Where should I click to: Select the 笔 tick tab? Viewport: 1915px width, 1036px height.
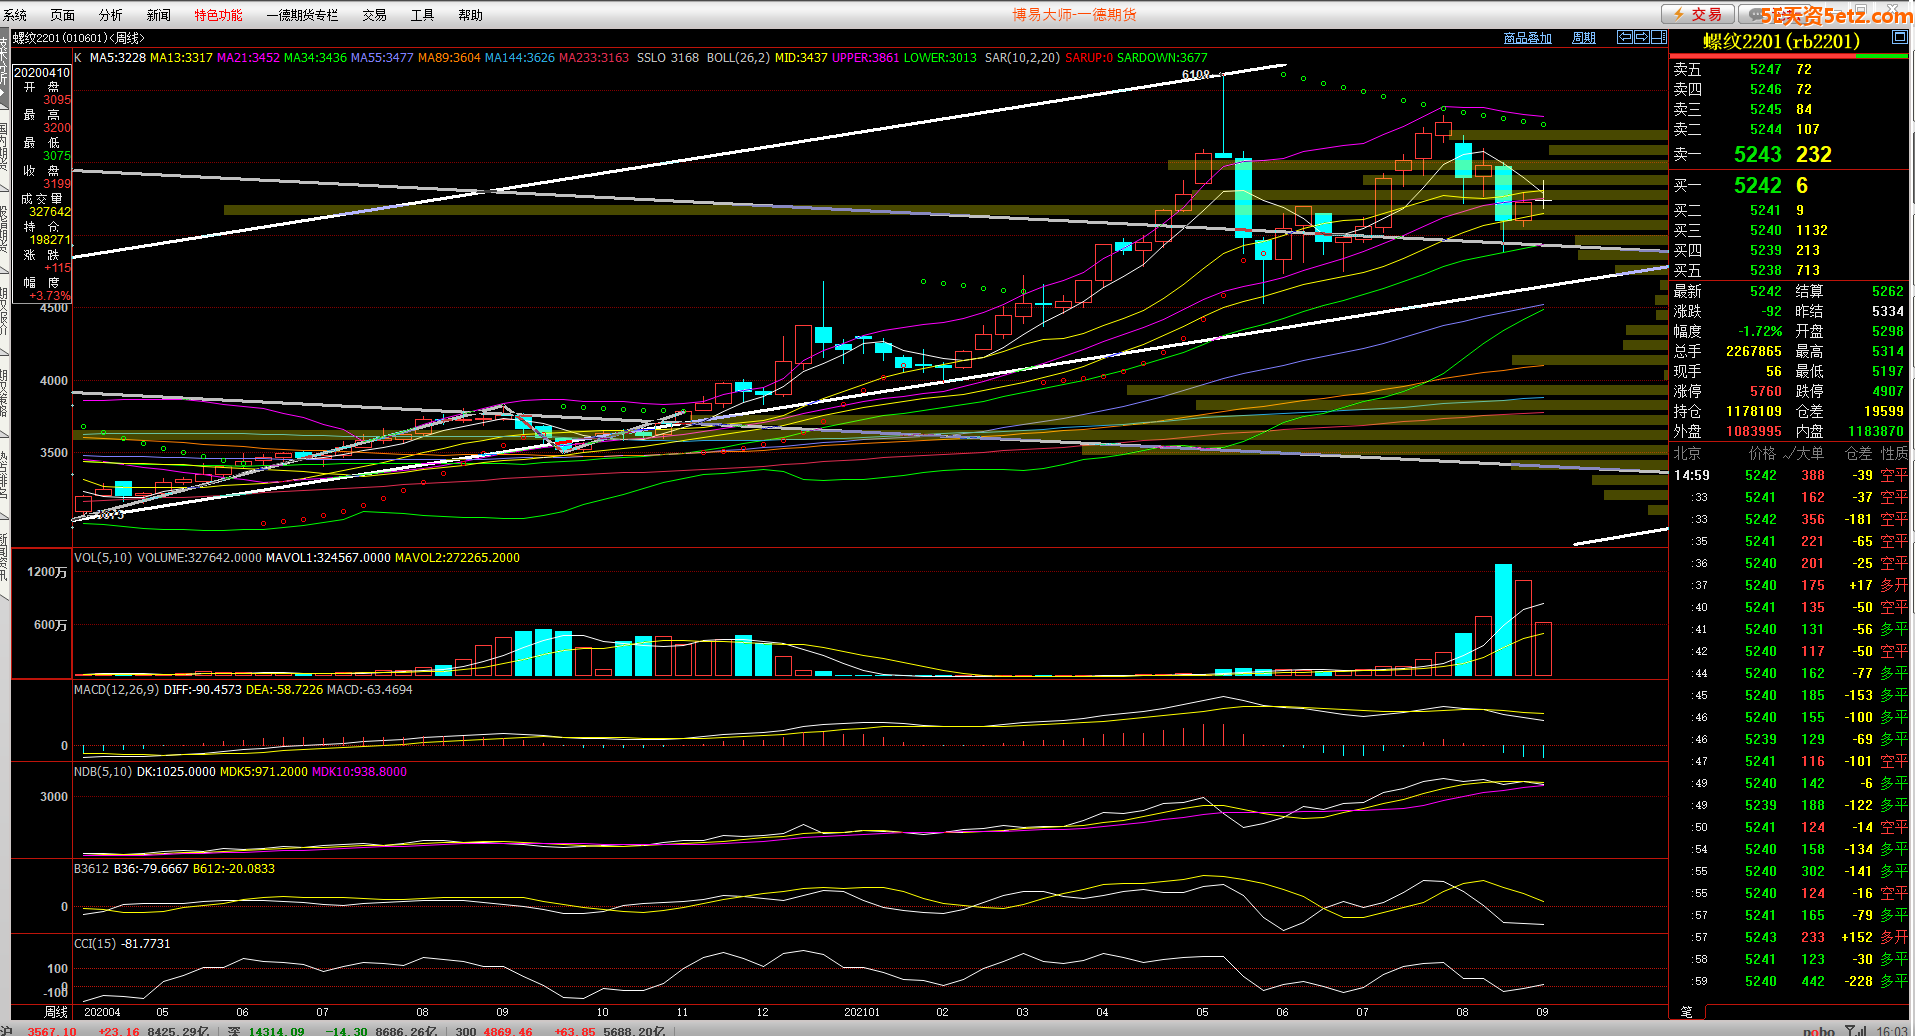[1686, 1012]
